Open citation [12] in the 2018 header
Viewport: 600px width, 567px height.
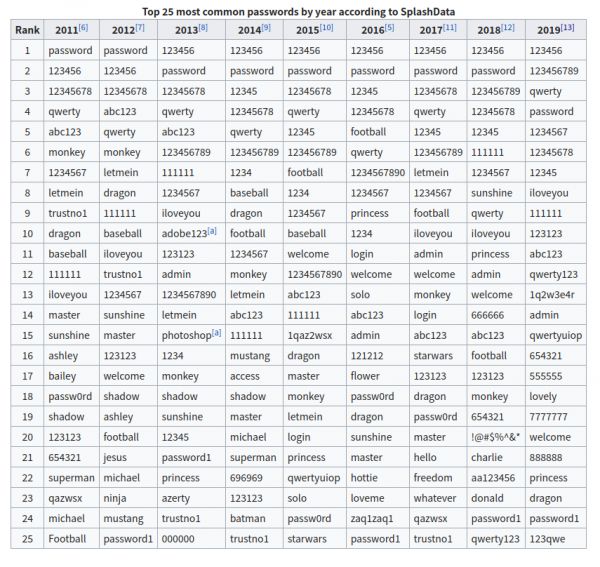tap(508, 27)
